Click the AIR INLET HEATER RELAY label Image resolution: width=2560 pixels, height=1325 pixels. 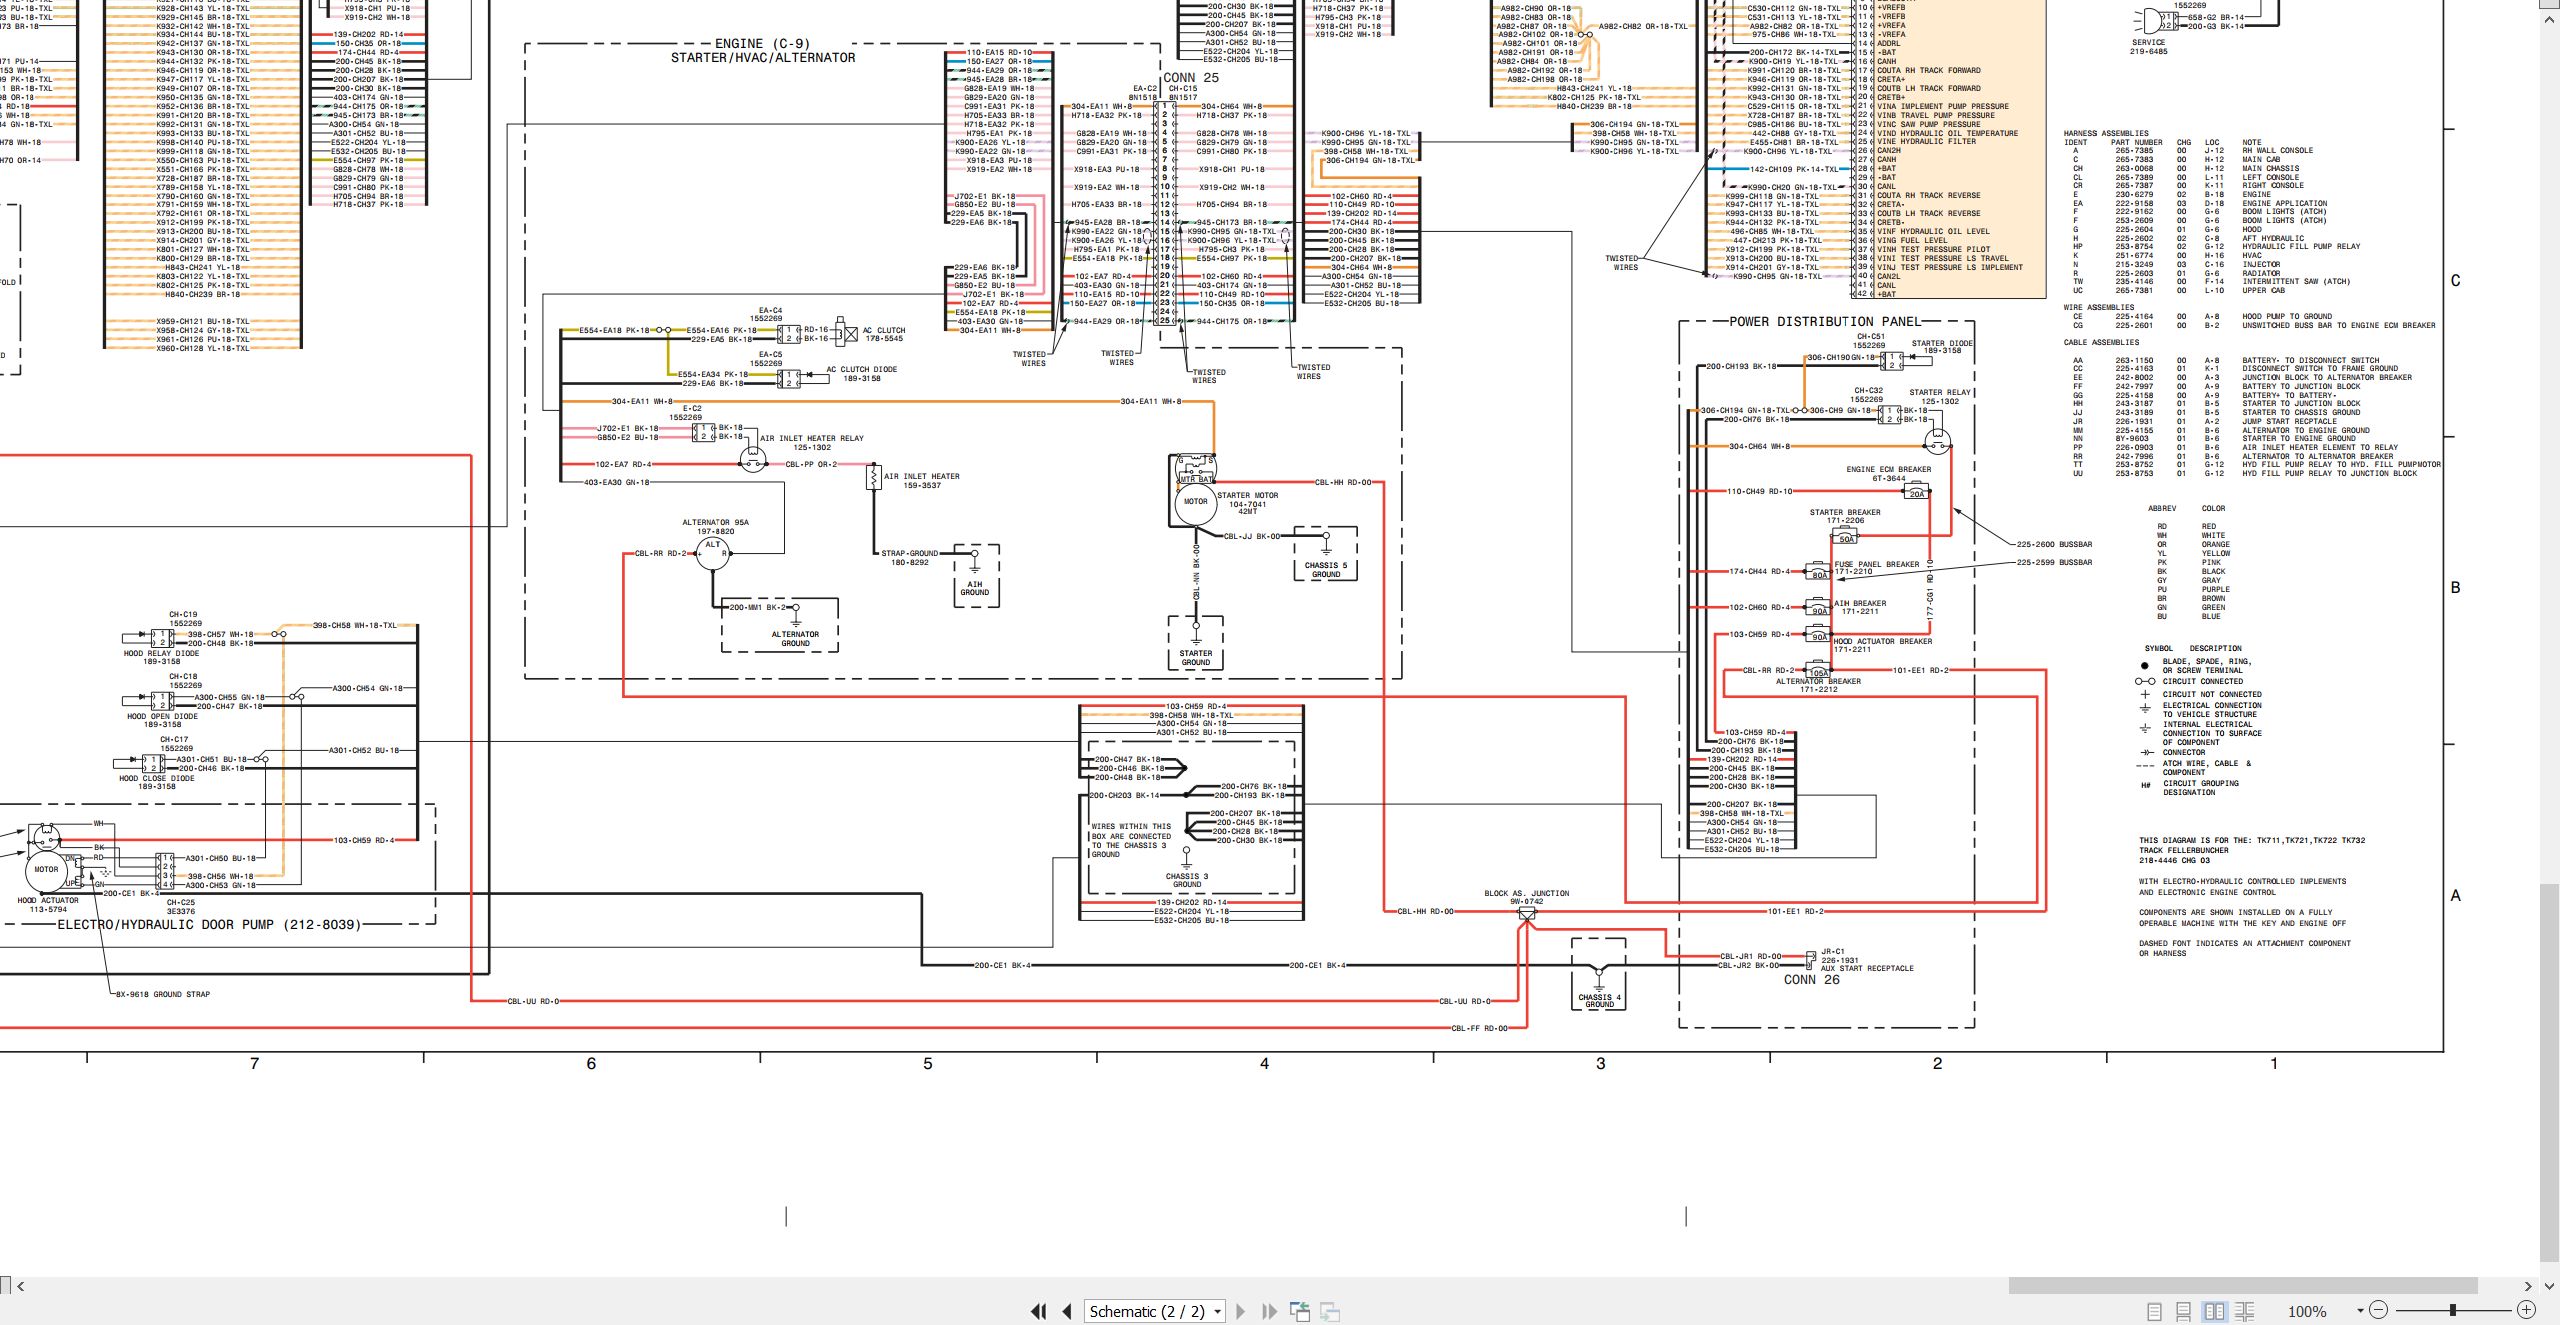[x=811, y=438]
